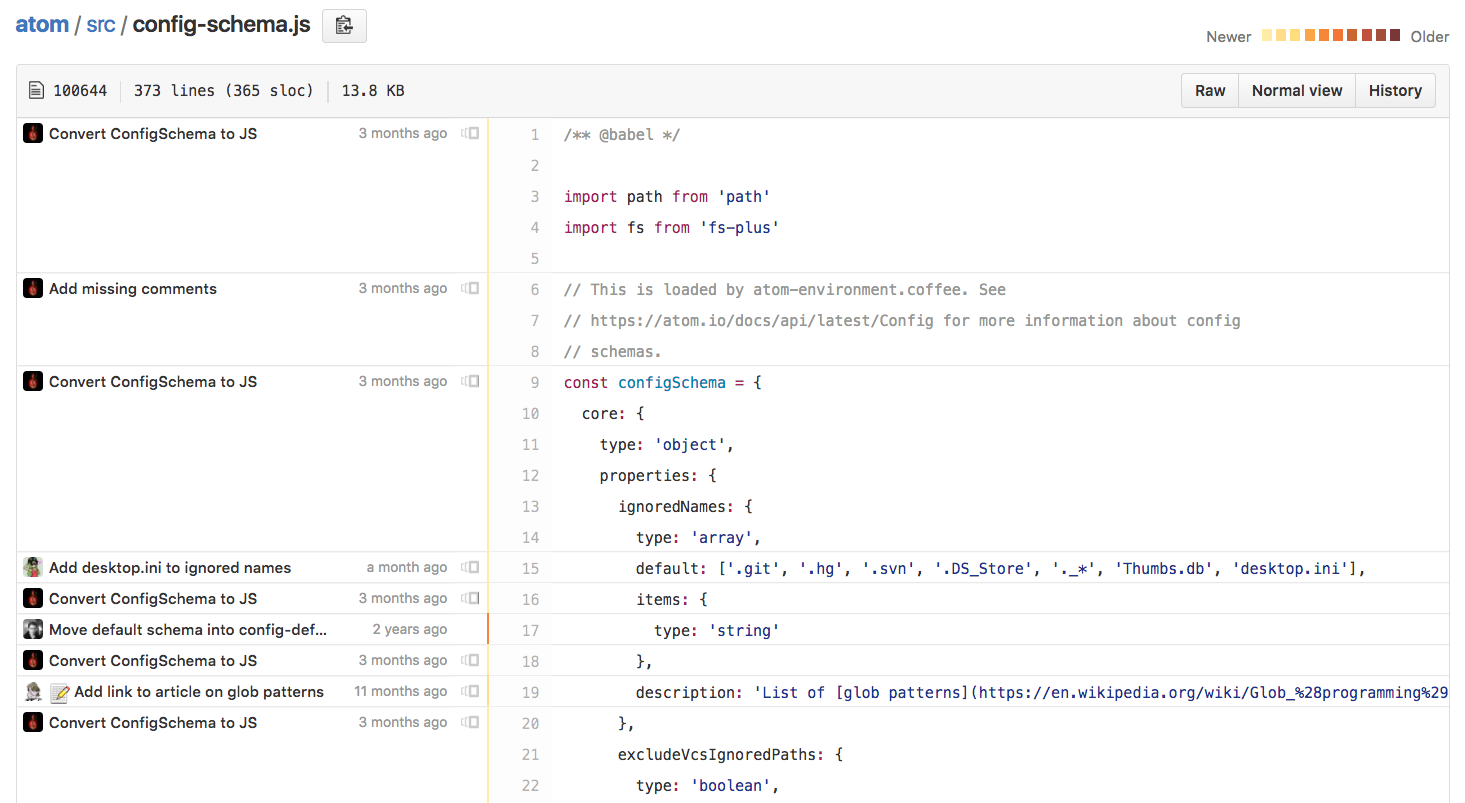Open 'Add desktop.ini to ignored names' commit
This screenshot has height=803, width=1465.
(x=170, y=567)
